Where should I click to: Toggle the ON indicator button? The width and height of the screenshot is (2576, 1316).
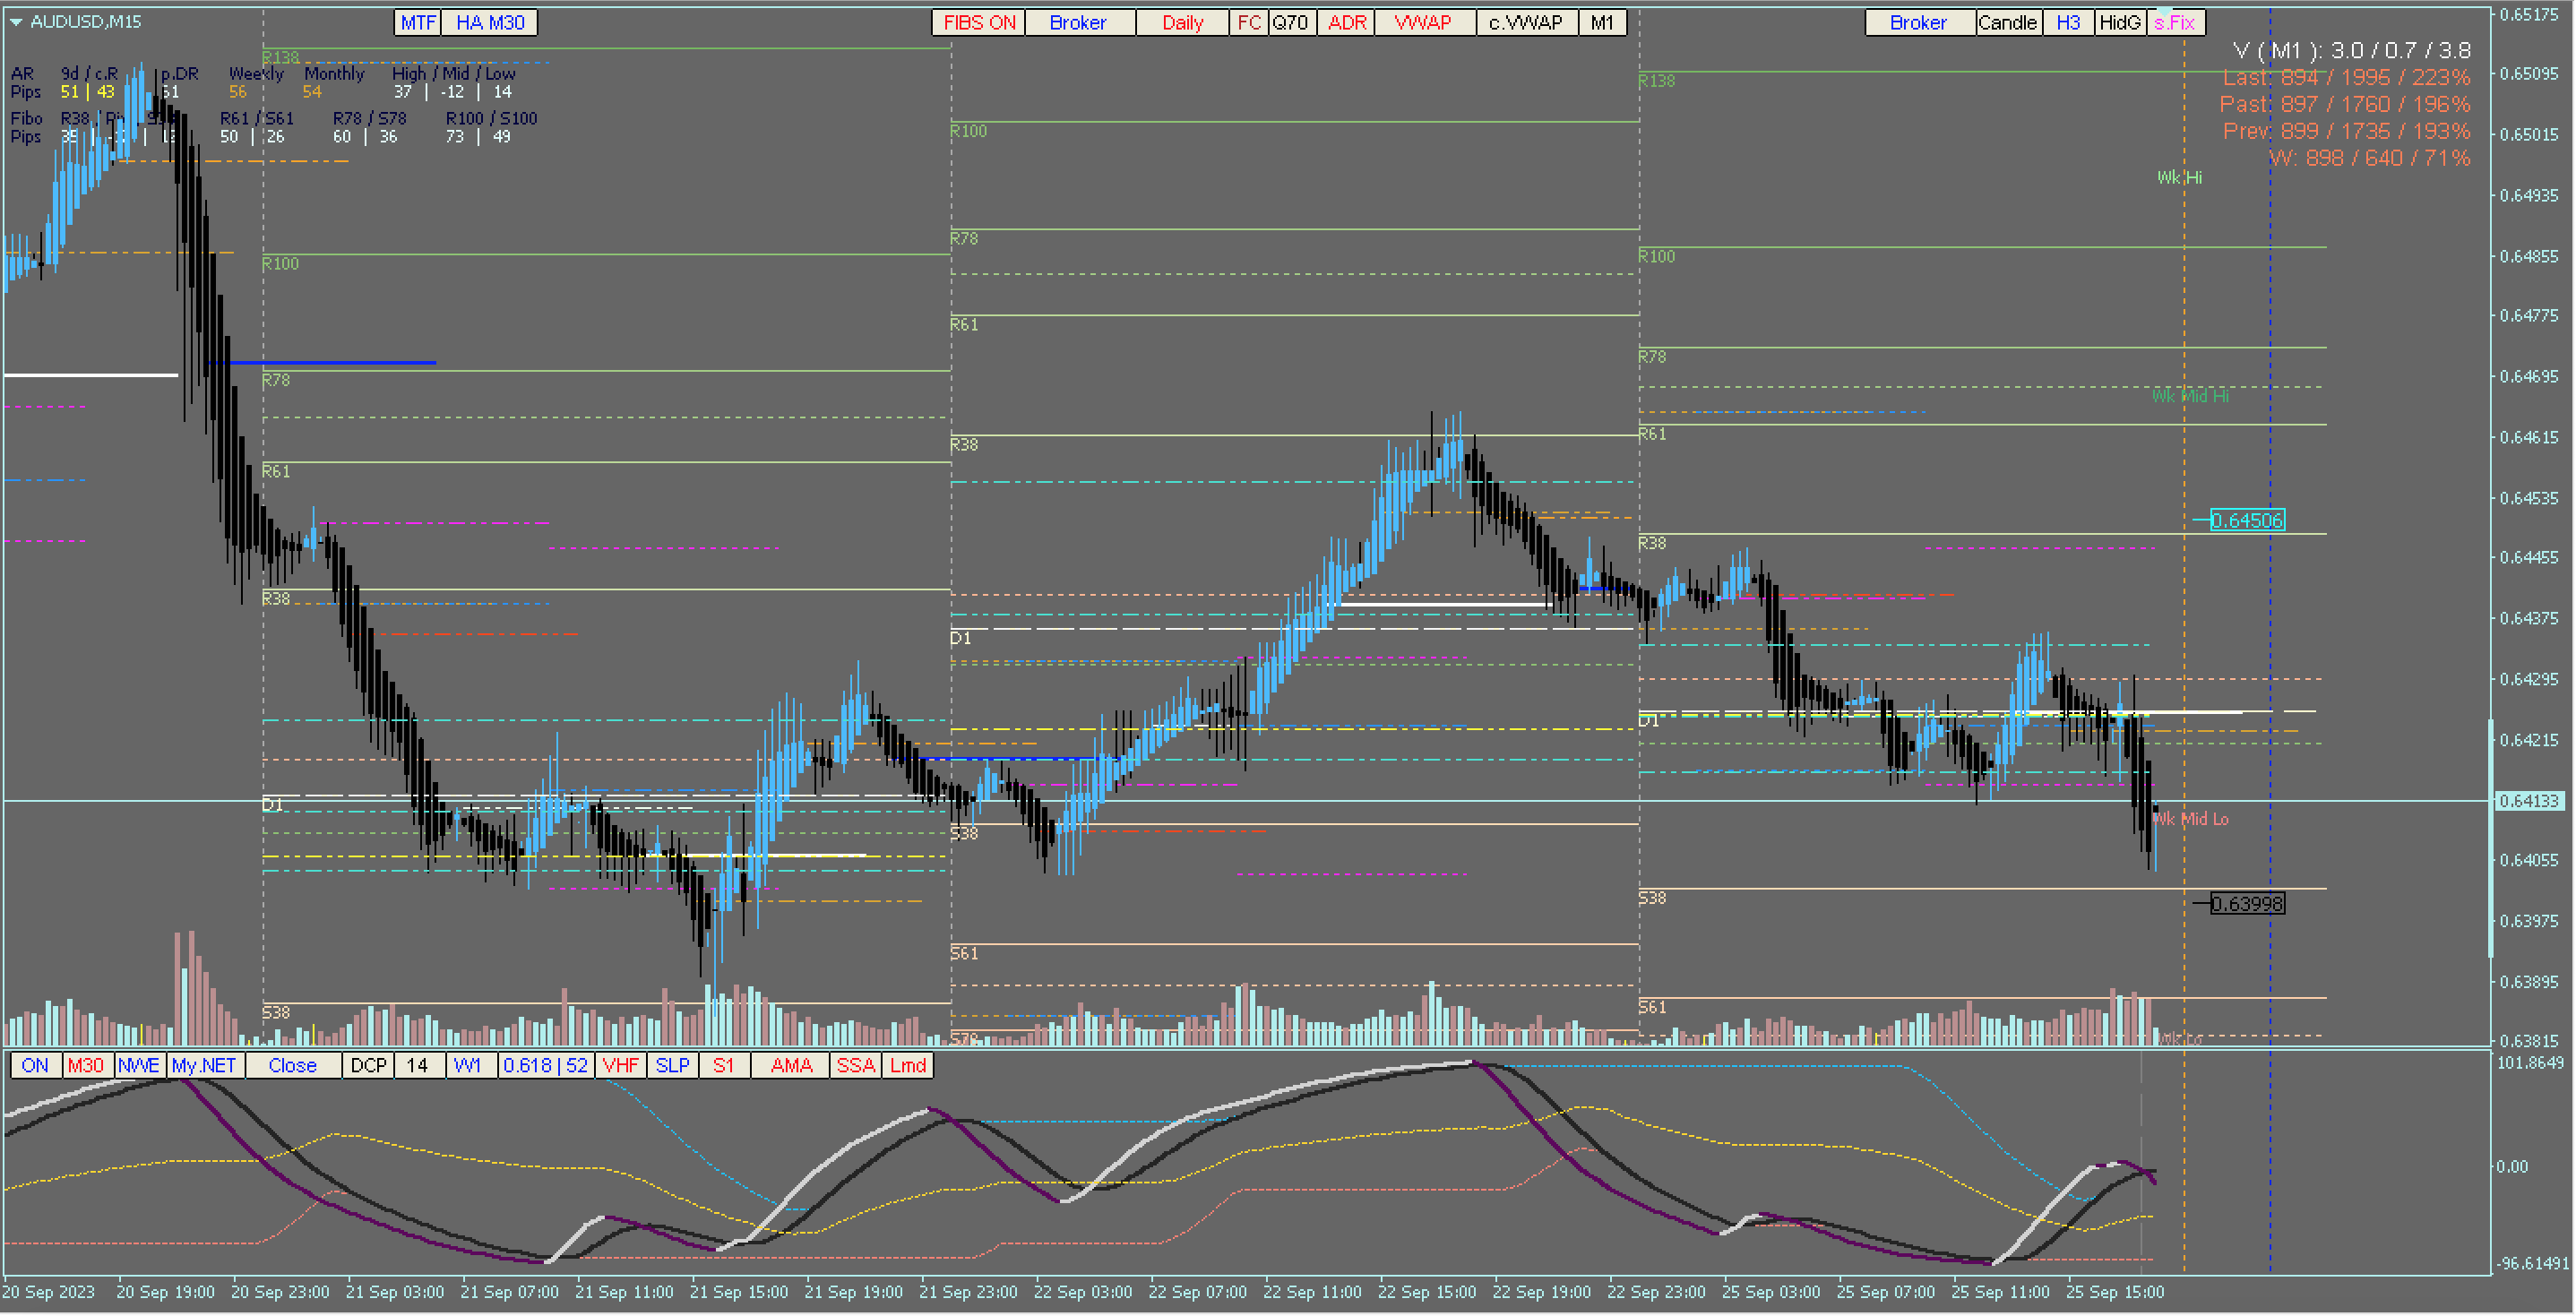click(34, 1066)
